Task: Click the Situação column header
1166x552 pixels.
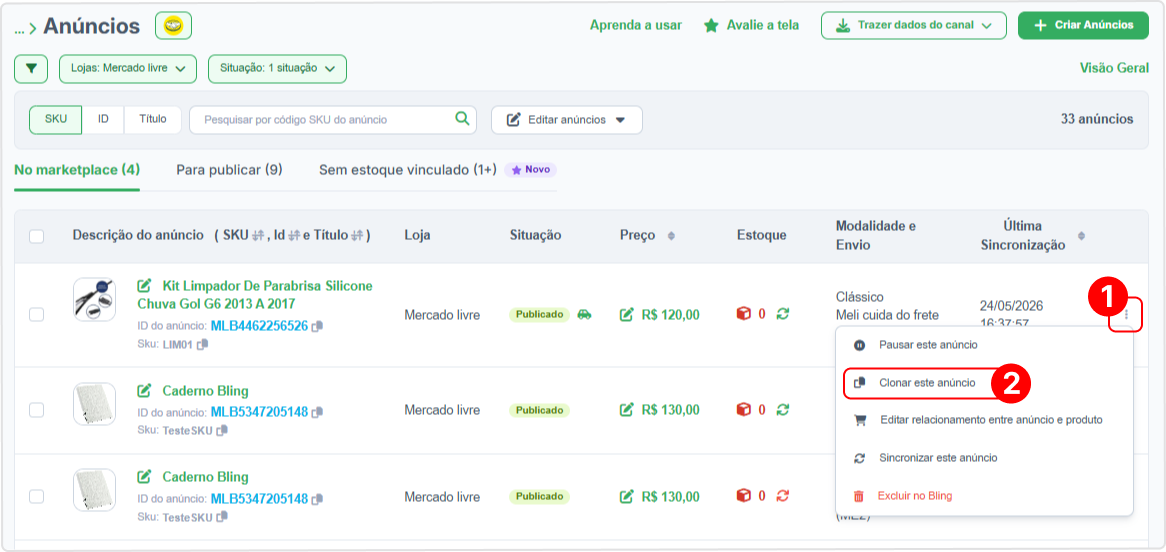Action: (x=535, y=235)
